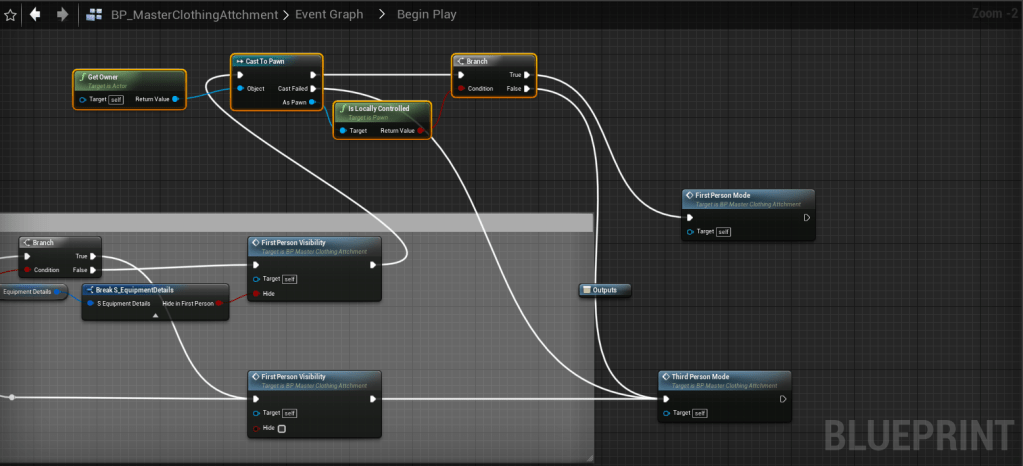Go forward with the right arrow button
1023x466 pixels.
click(62, 15)
